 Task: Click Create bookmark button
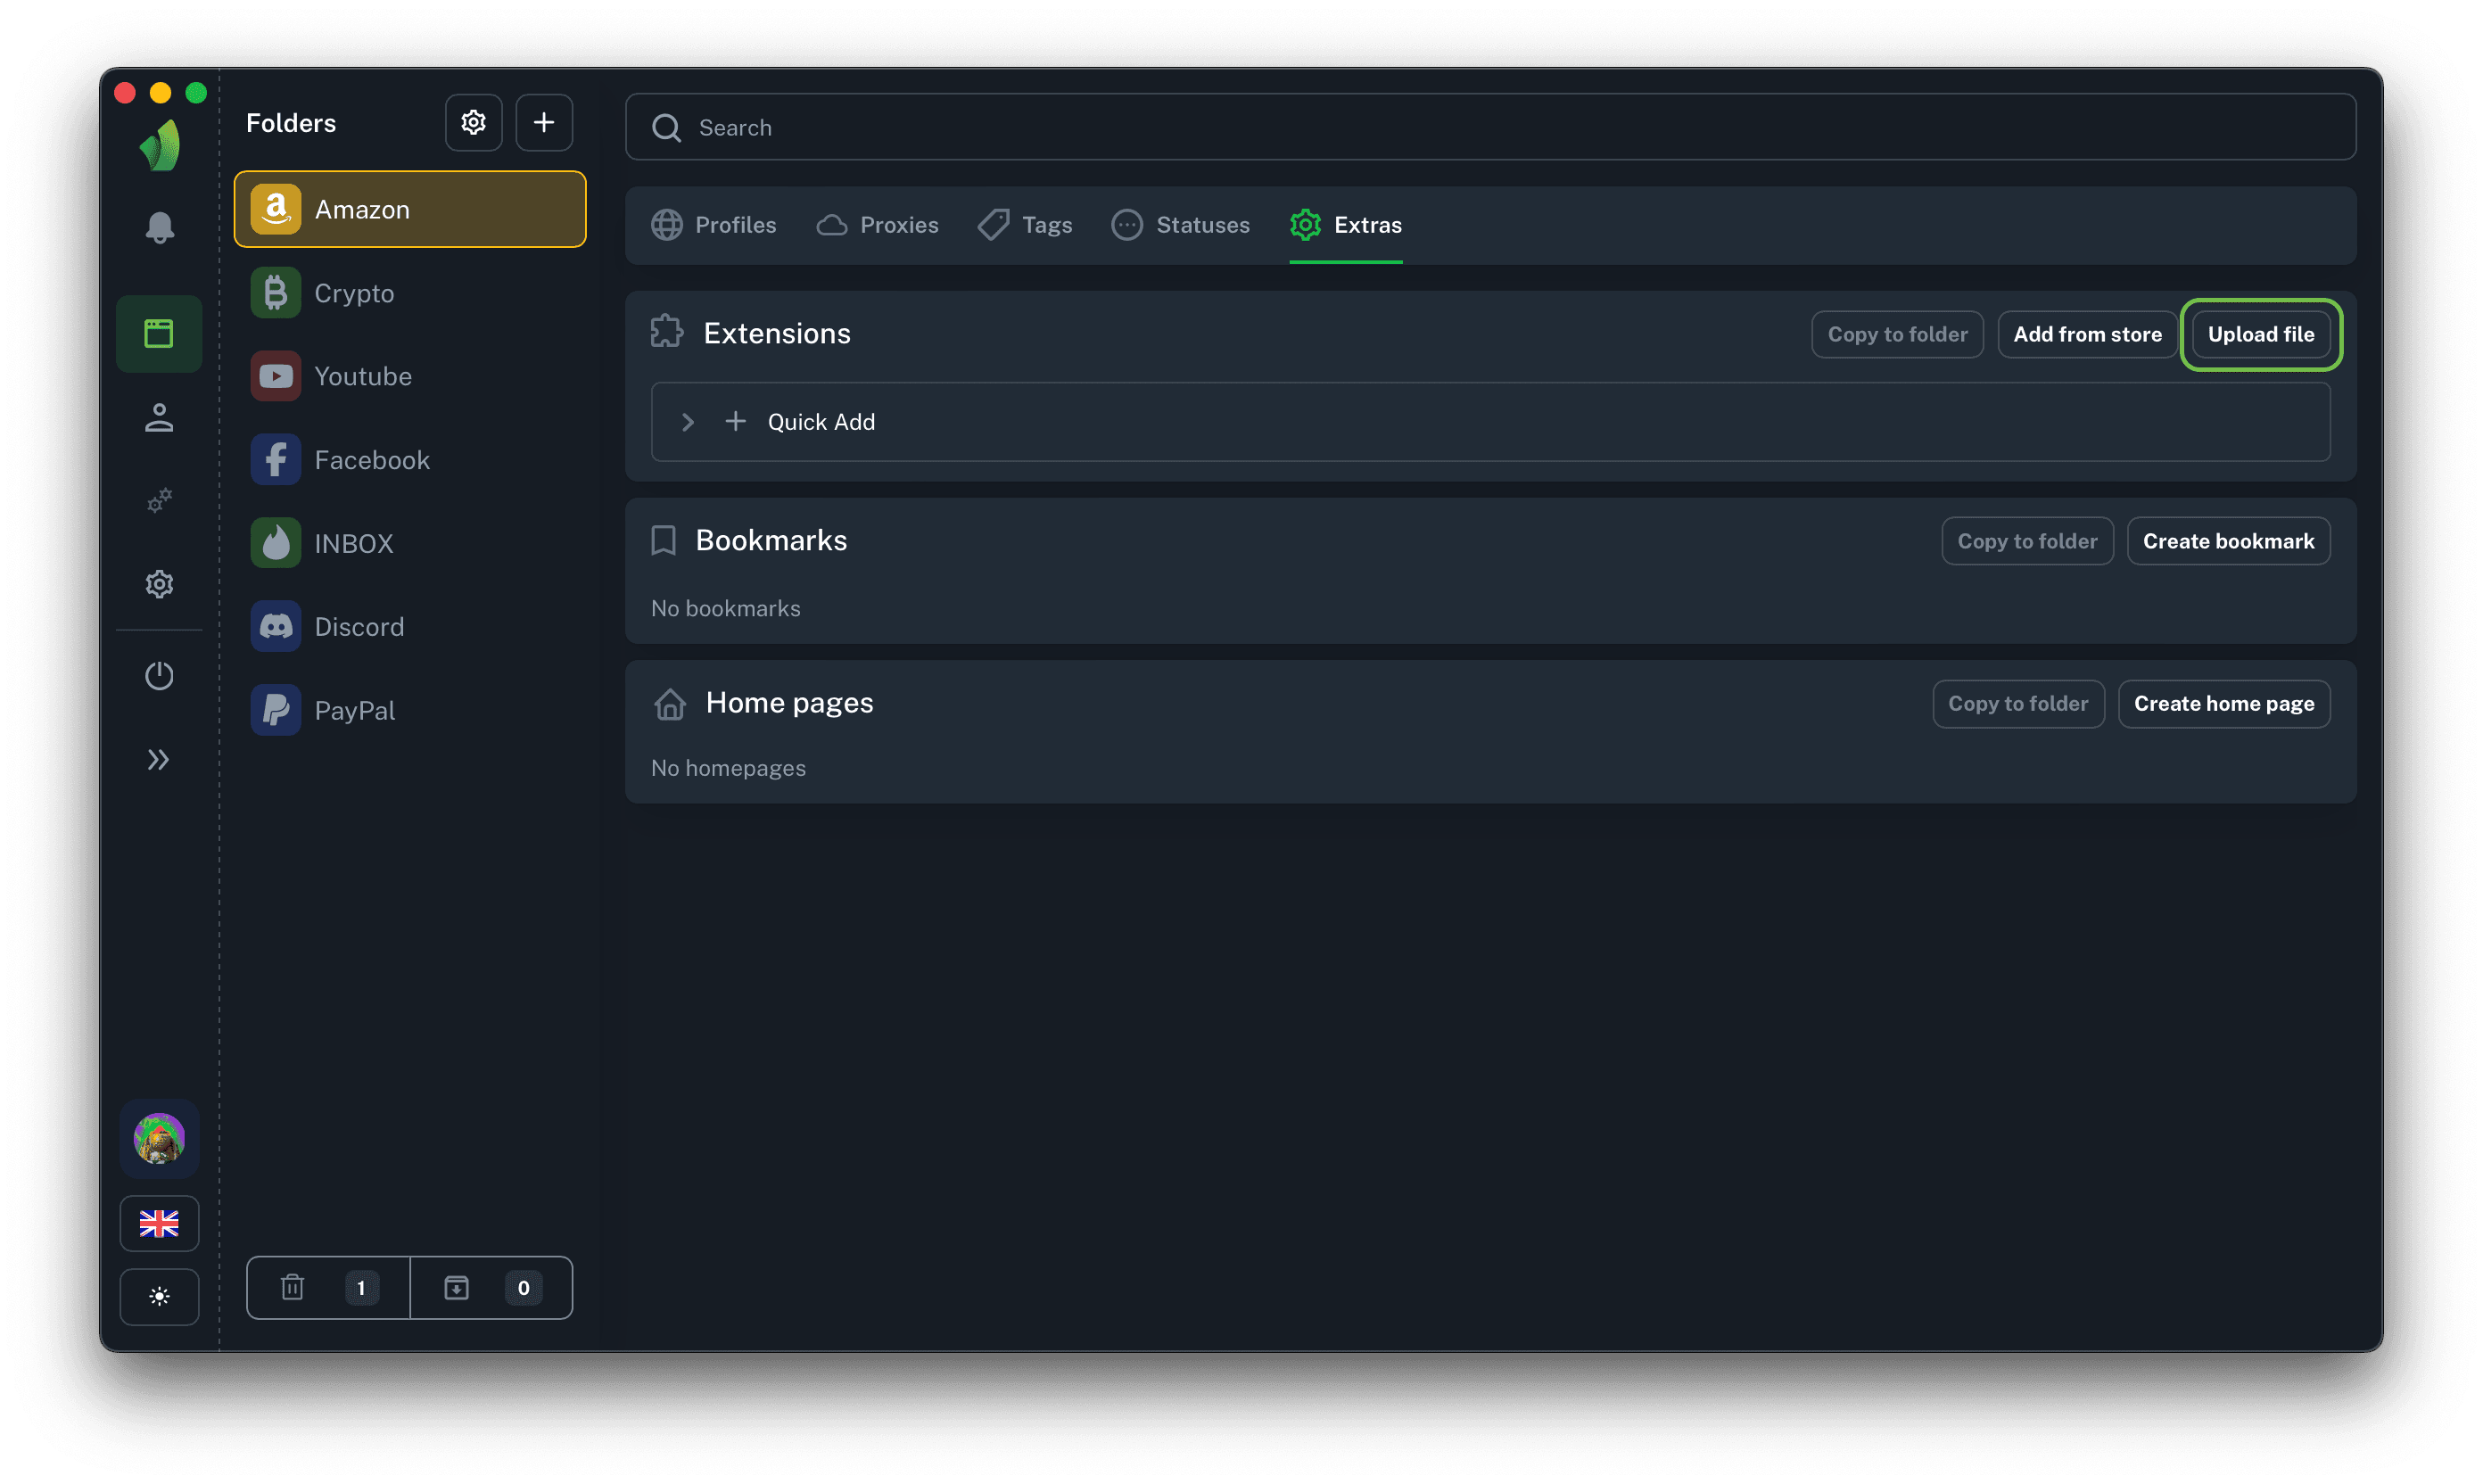pos(2228,541)
